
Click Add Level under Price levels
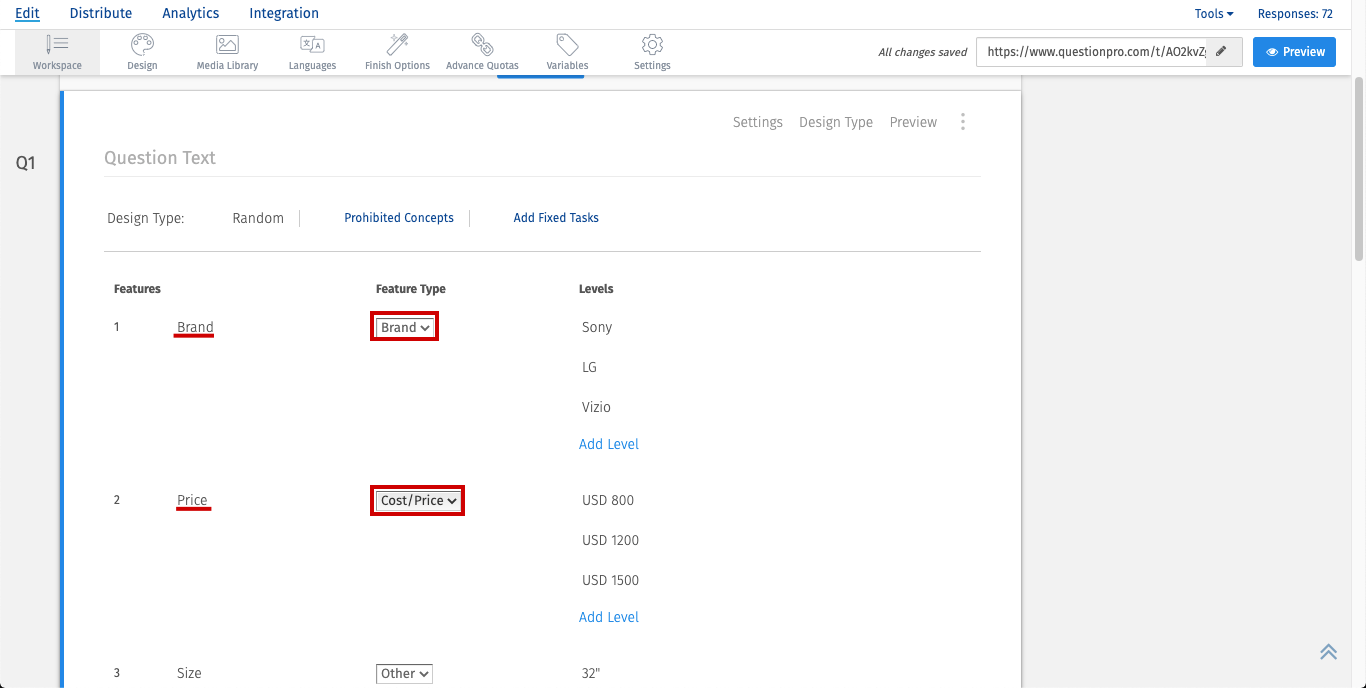[609, 617]
